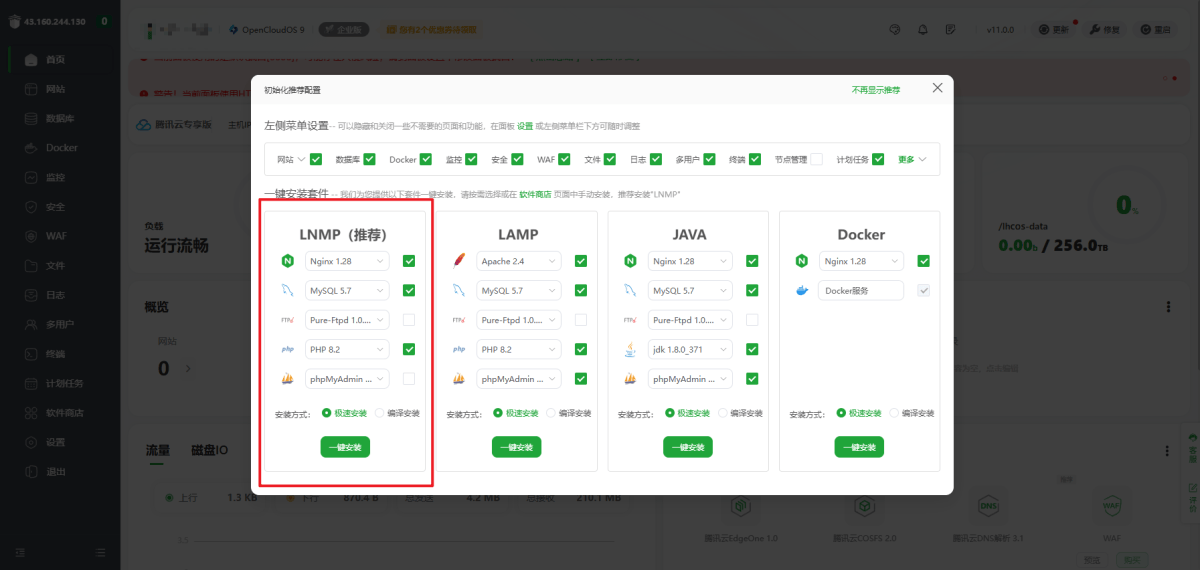Enable the 节点管理 menu checkbox
Screen dimensions: 1200x570
tap(817, 159)
